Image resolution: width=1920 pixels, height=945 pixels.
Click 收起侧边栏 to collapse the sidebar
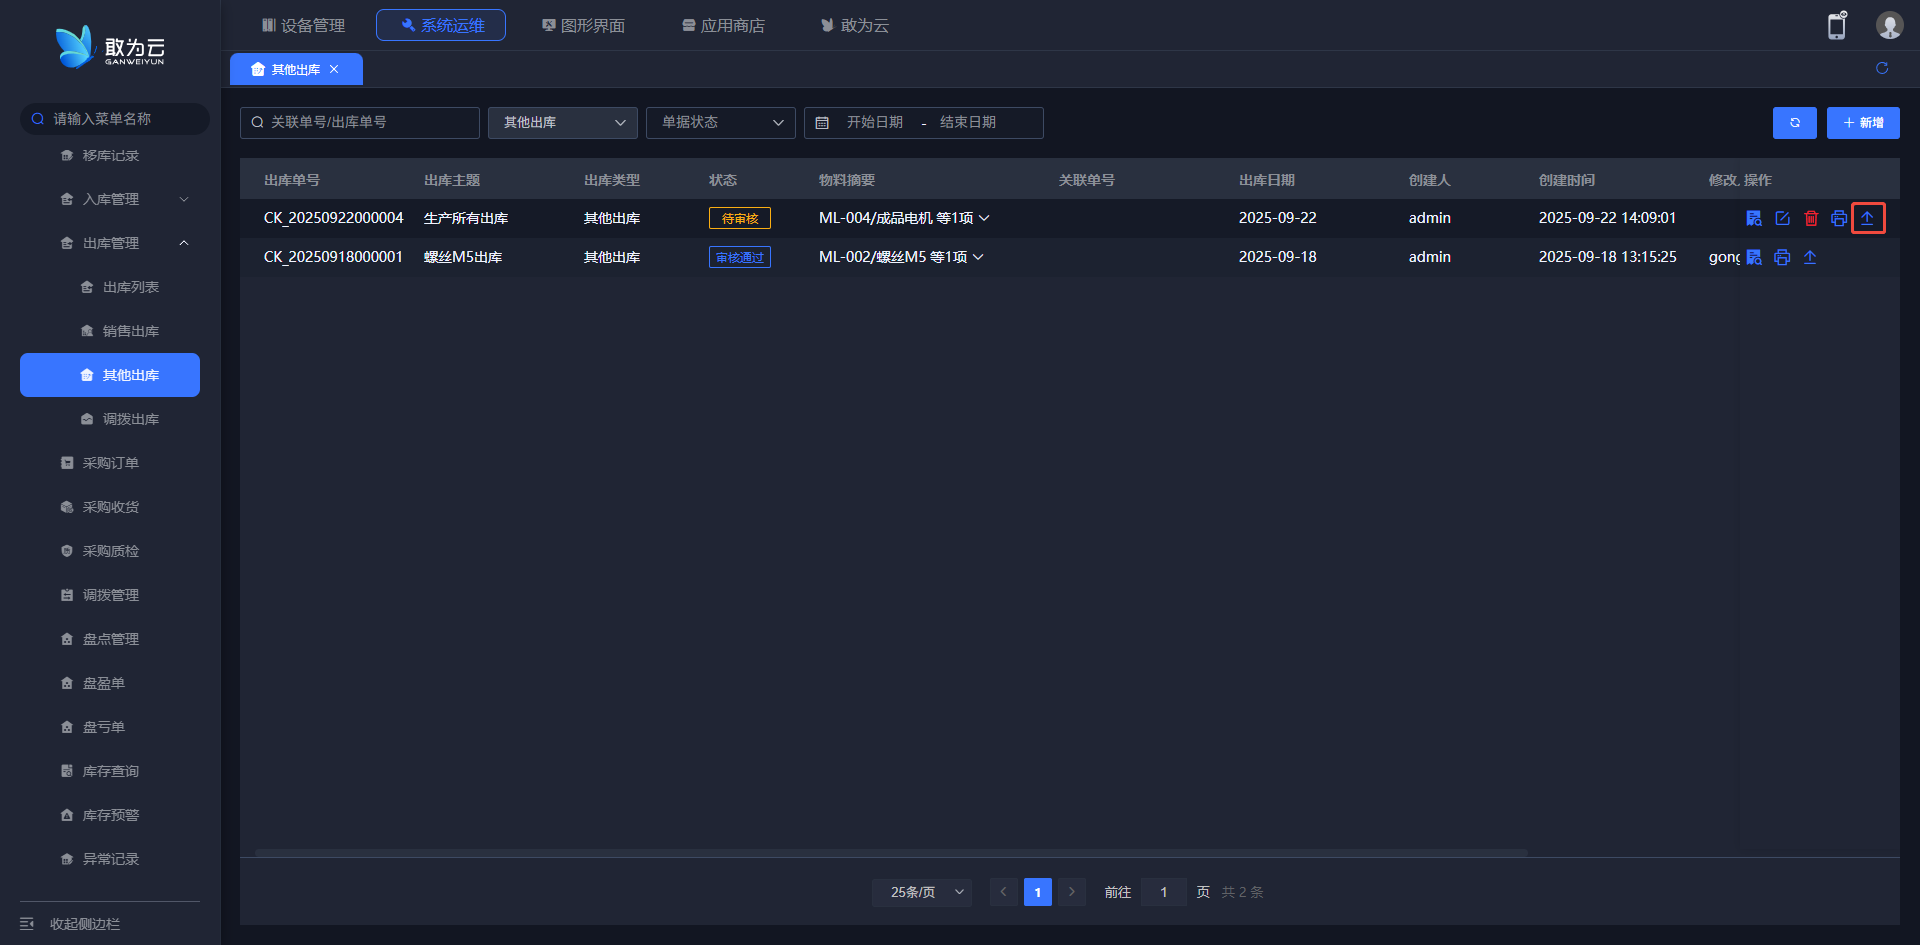tap(70, 924)
